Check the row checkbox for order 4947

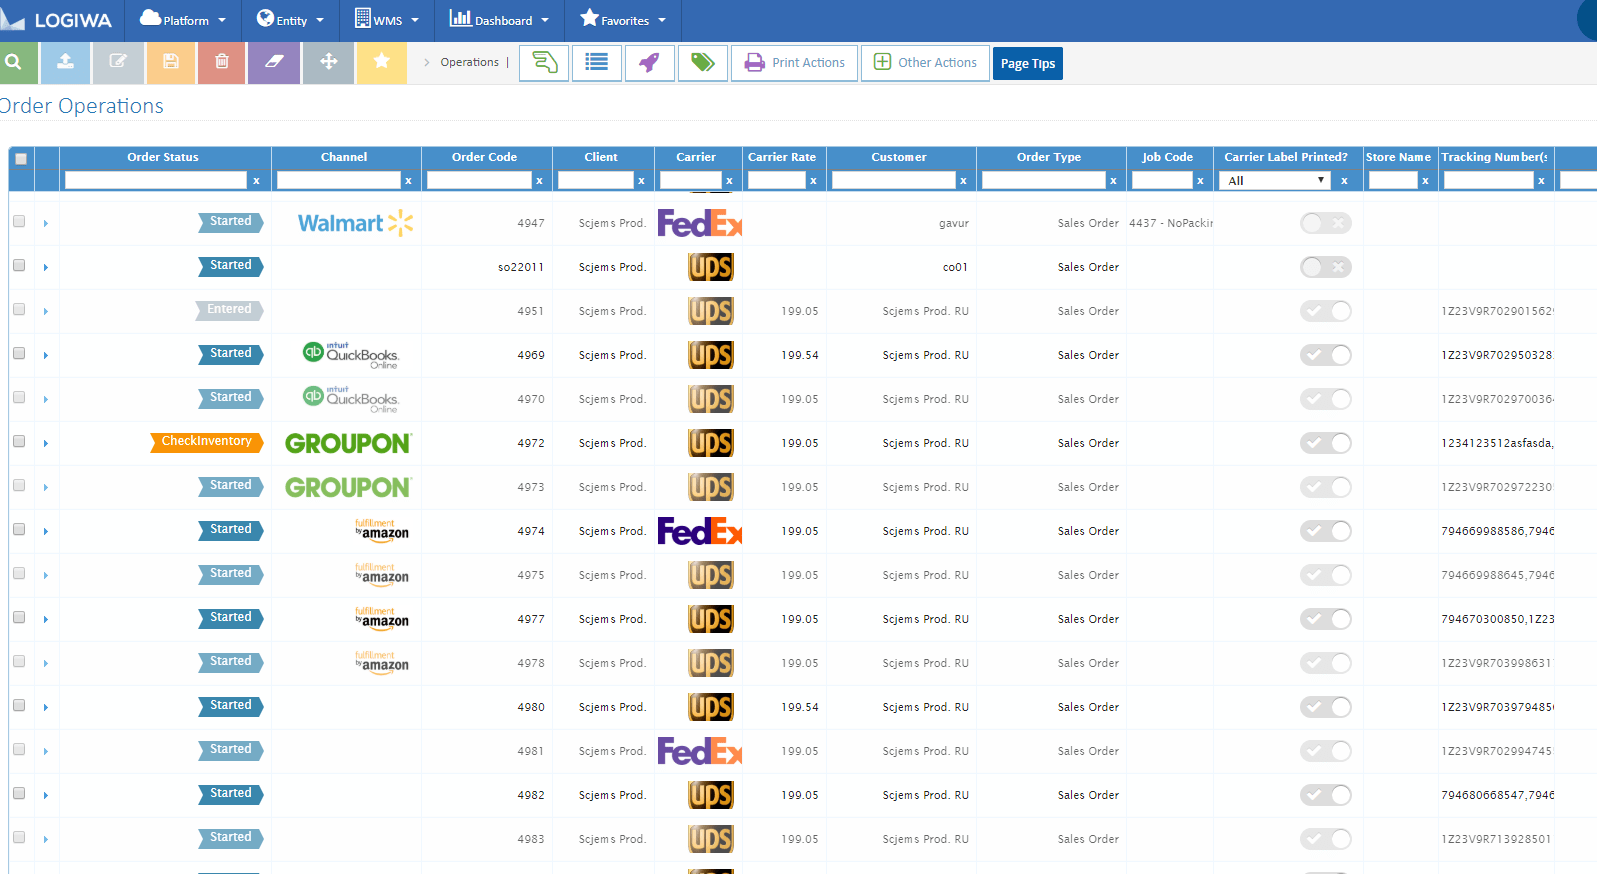(19, 221)
